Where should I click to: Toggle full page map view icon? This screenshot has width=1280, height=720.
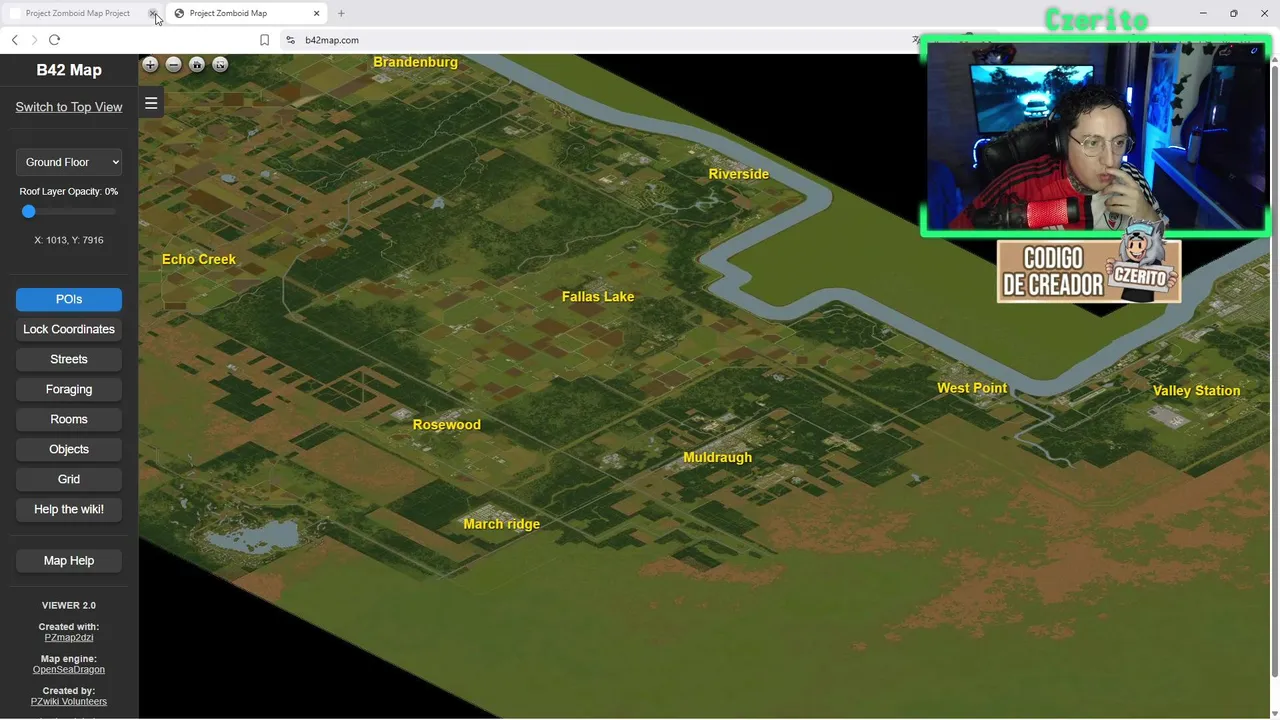click(x=220, y=65)
